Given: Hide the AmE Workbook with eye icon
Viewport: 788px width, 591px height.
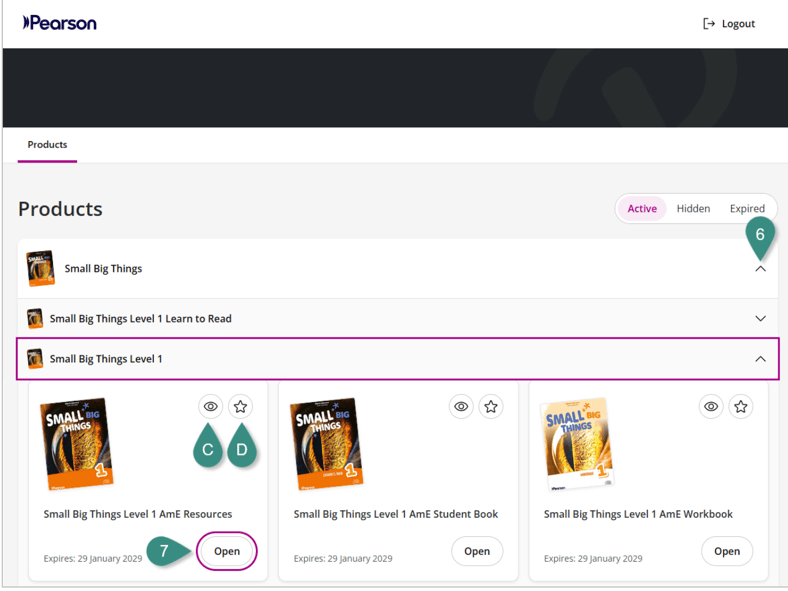Looking at the screenshot, I should pyautogui.click(x=711, y=407).
